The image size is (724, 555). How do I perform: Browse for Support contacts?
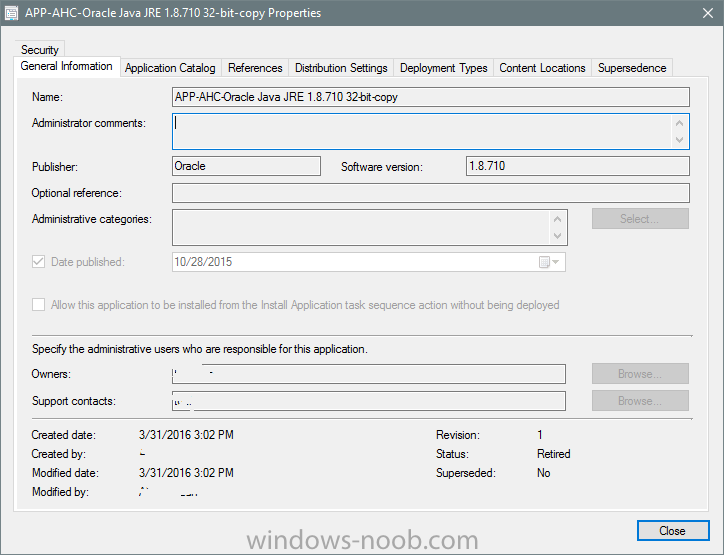coord(640,401)
